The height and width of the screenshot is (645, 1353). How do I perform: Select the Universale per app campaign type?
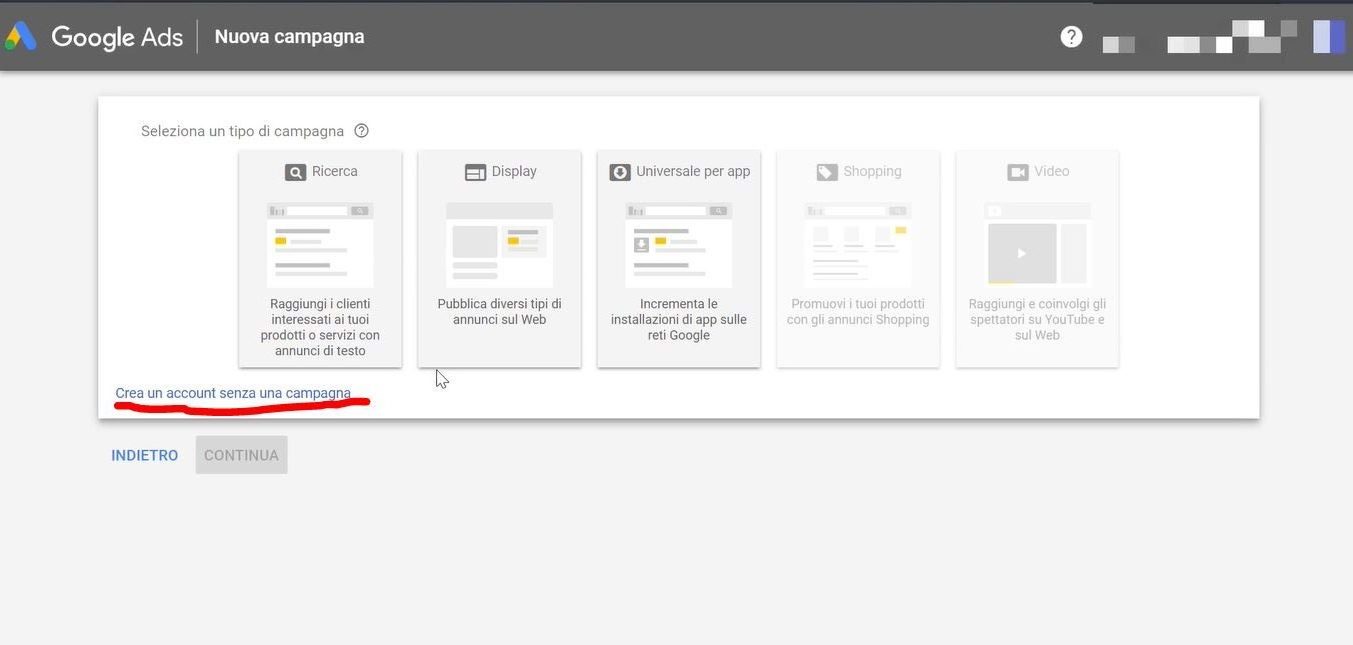678,258
